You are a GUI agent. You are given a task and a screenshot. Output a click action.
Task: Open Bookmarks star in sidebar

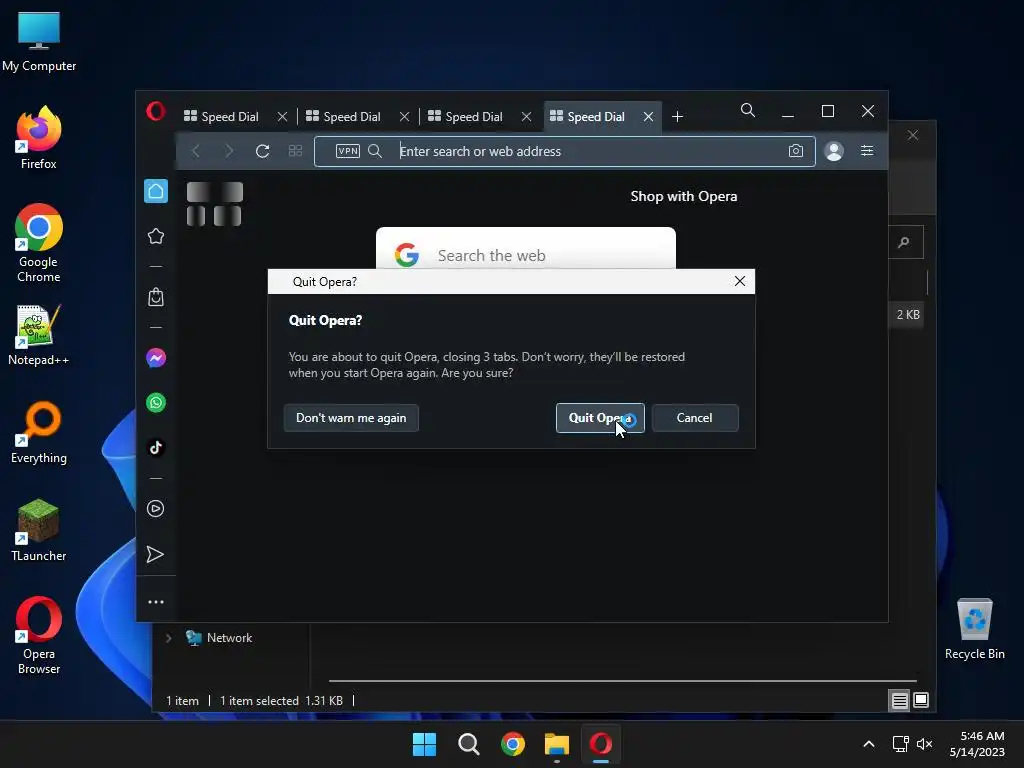(x=156, y=236)
